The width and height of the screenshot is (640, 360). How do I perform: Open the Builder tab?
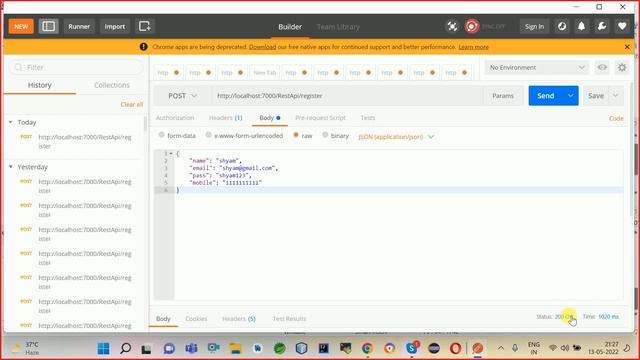(x=290, y=27)
